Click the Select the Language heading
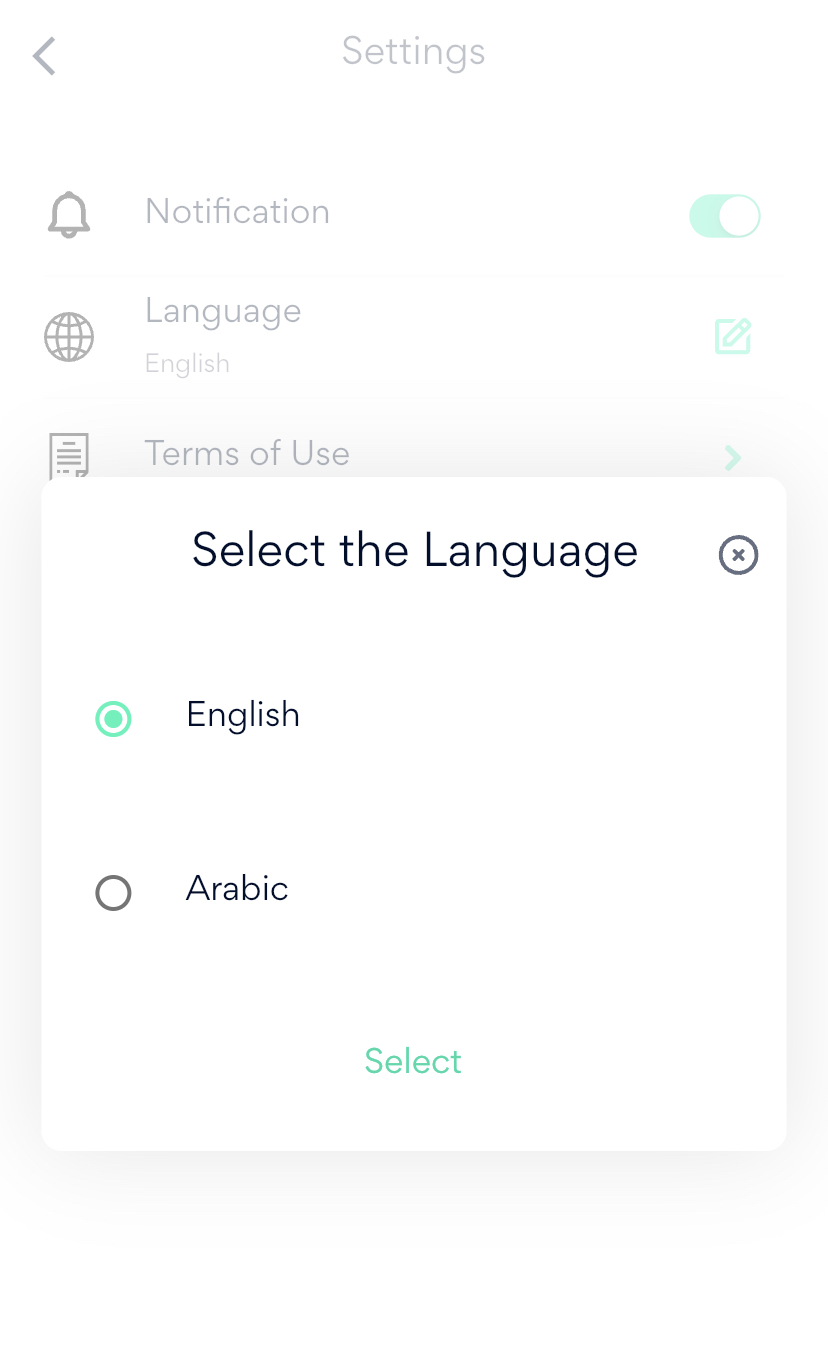This screenshot has height=1351, width=828. [x=414, y=551]
